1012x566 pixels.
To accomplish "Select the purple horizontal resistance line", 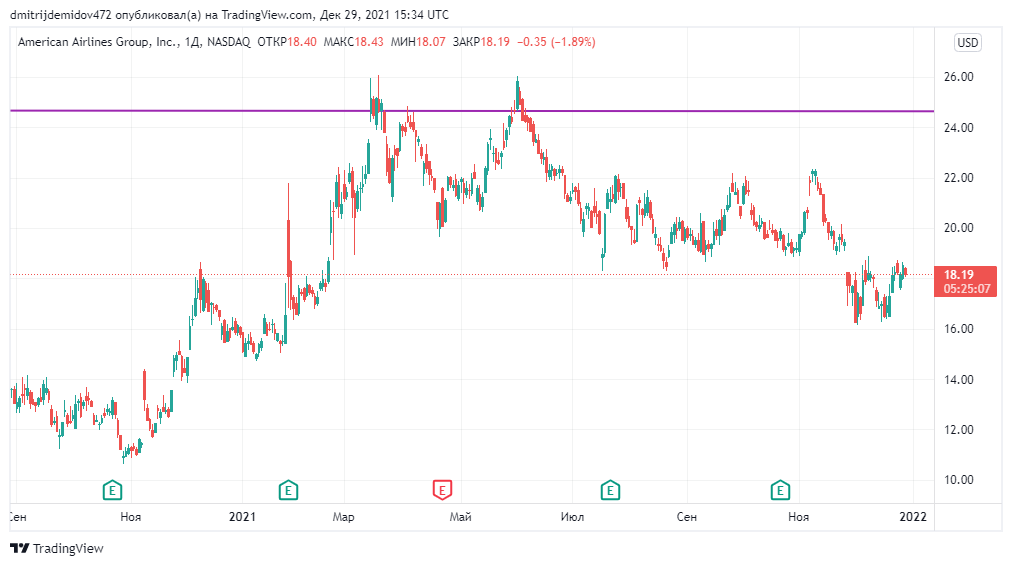I will [x=472, y=111].
